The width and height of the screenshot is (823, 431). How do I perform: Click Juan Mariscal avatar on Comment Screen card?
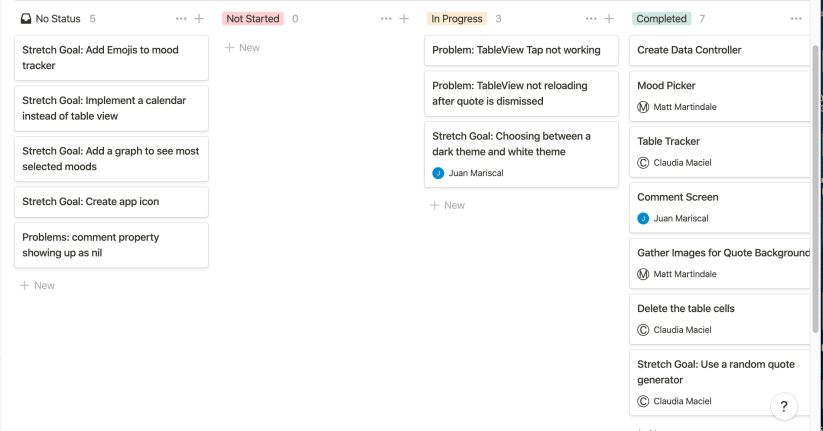point(643,218)
